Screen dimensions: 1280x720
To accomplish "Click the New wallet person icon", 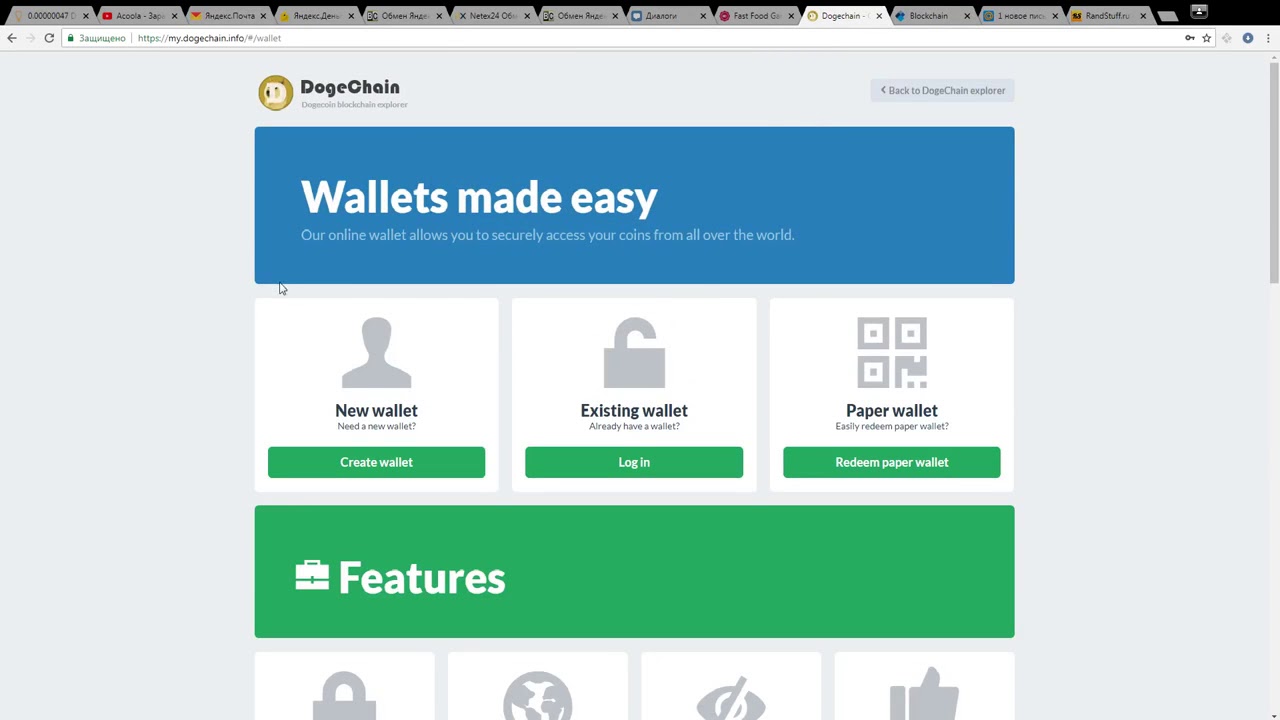I will click(x=376, y=353).
